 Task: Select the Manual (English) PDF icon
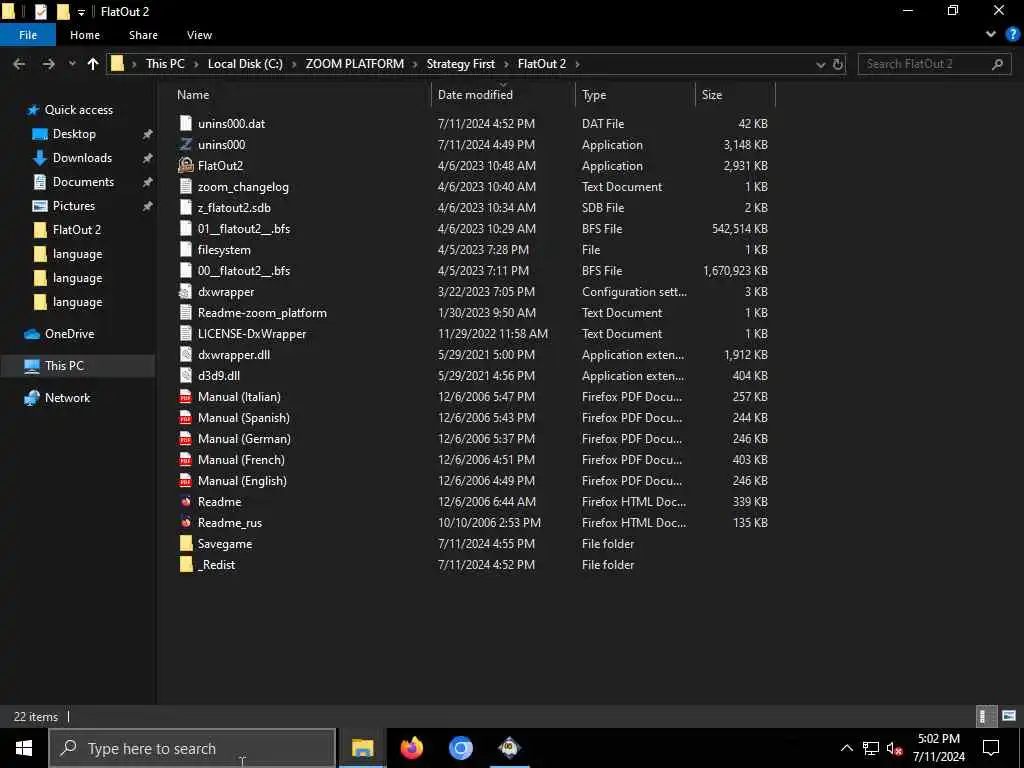[185, 481]
